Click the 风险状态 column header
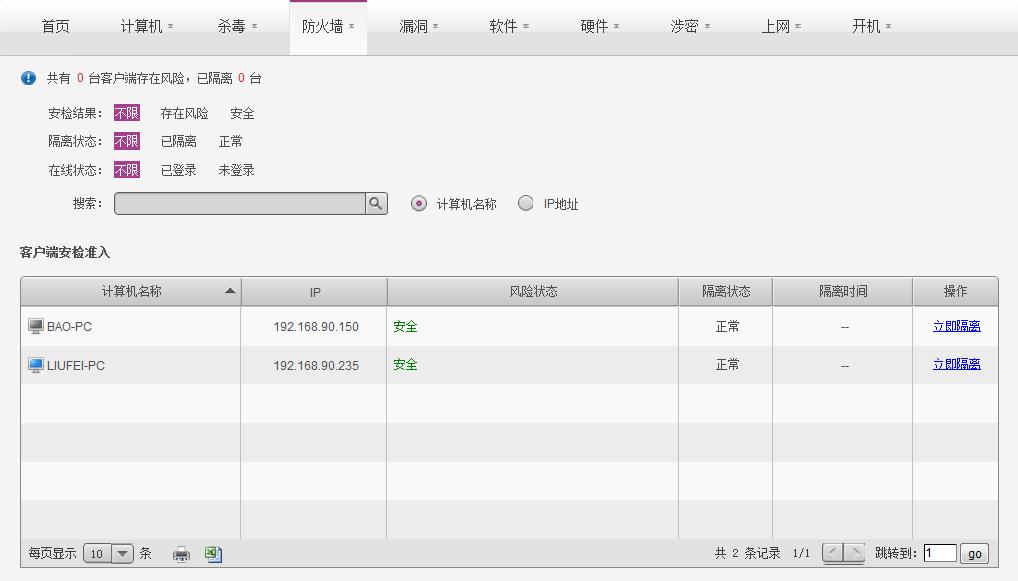Screen dimensions: 1018x581 pyautogui.click(x=533, y=291)
